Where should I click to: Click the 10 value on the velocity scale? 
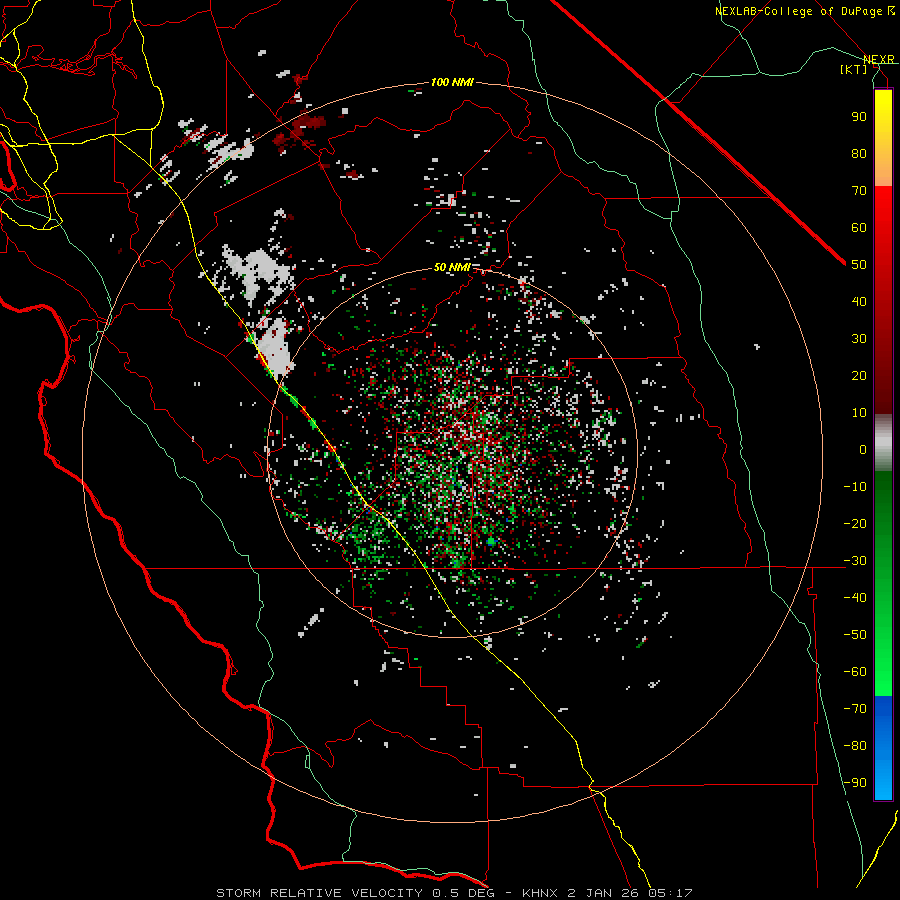859,413
